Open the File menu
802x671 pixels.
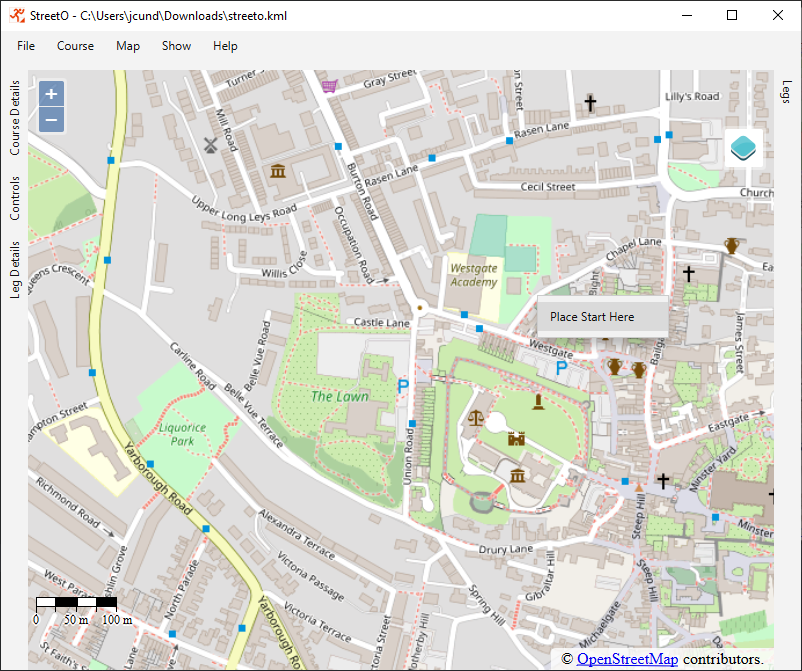(26, 46)
